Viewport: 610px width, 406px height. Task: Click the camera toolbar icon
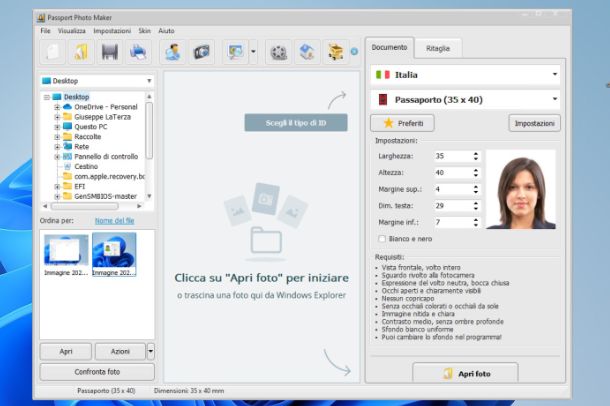click(x=202, y=52)
